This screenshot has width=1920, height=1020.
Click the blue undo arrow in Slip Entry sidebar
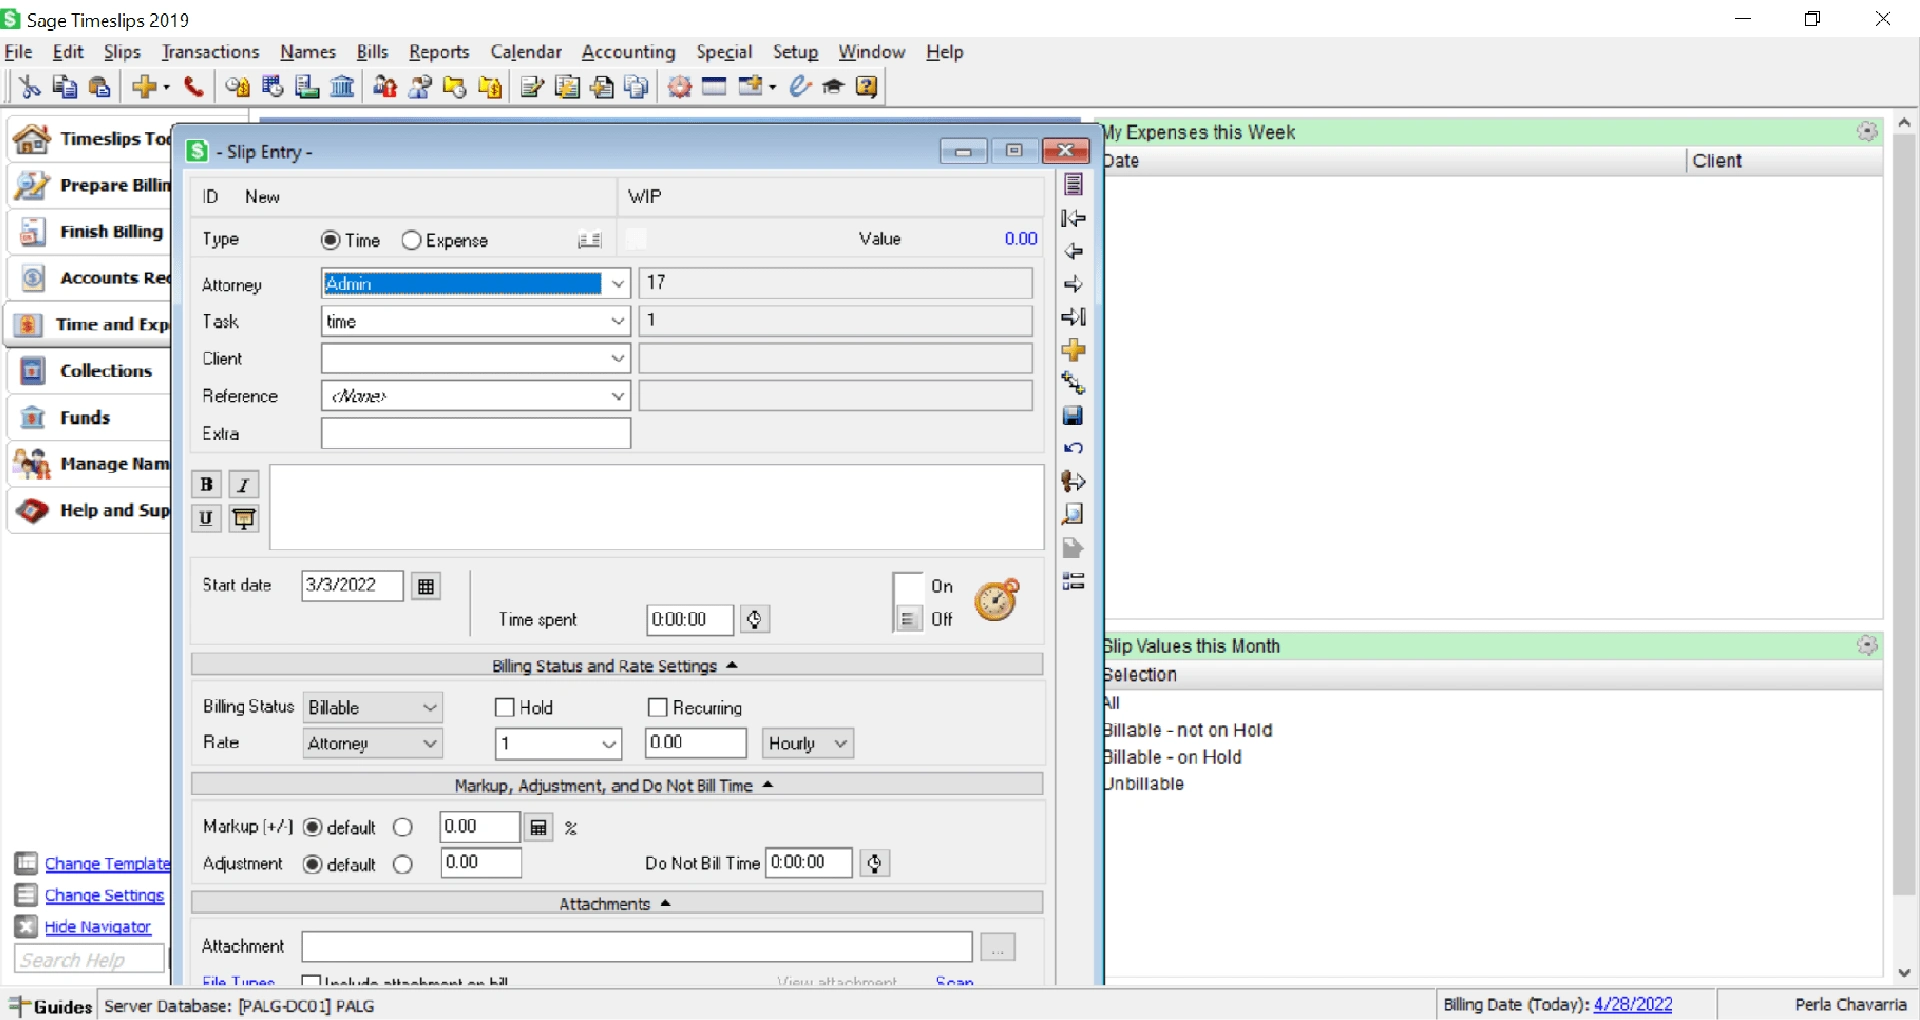click(1073, 449)
